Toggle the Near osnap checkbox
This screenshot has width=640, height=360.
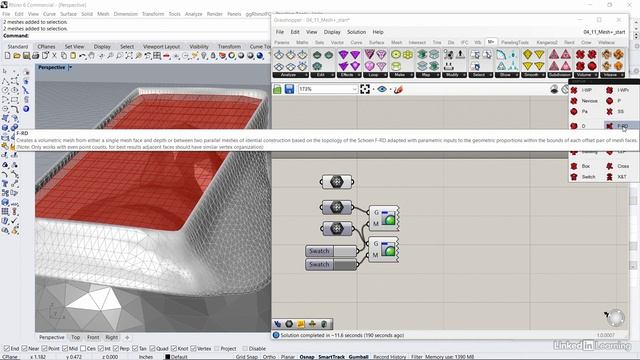[24, 349]
